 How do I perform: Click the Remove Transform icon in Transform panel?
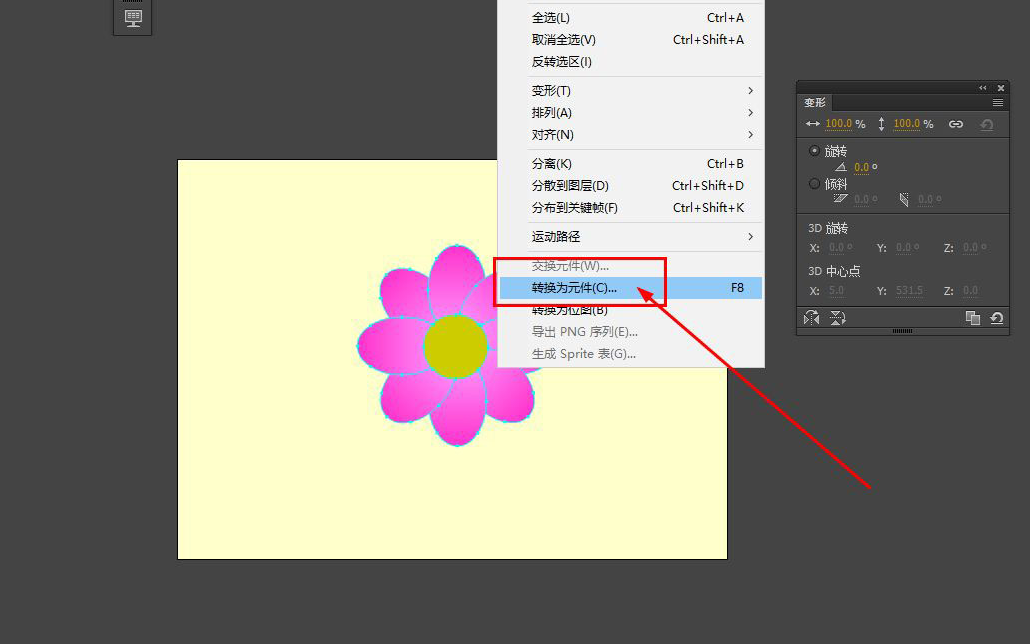click(997, 318)
